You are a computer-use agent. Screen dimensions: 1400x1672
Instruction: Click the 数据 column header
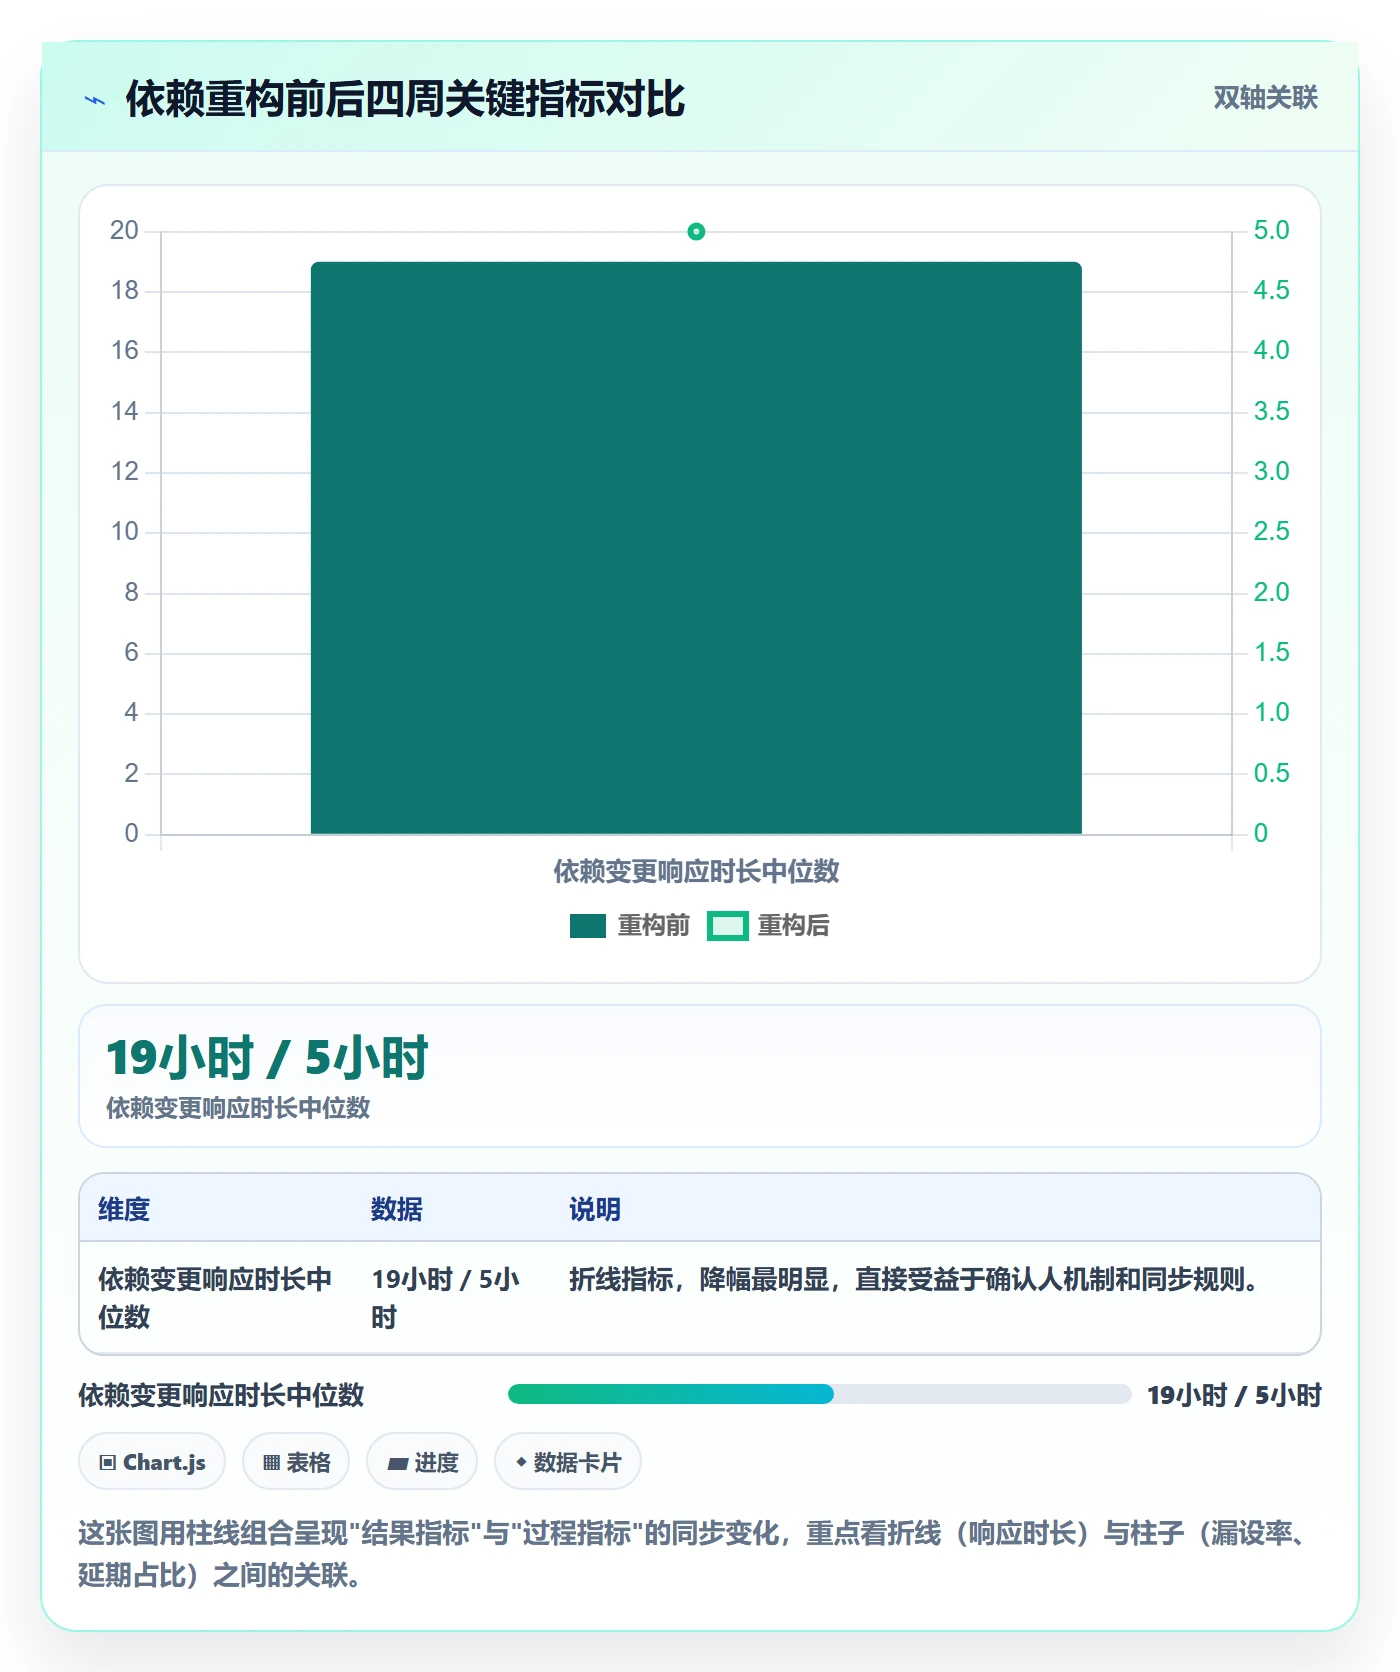point(396,1209)
